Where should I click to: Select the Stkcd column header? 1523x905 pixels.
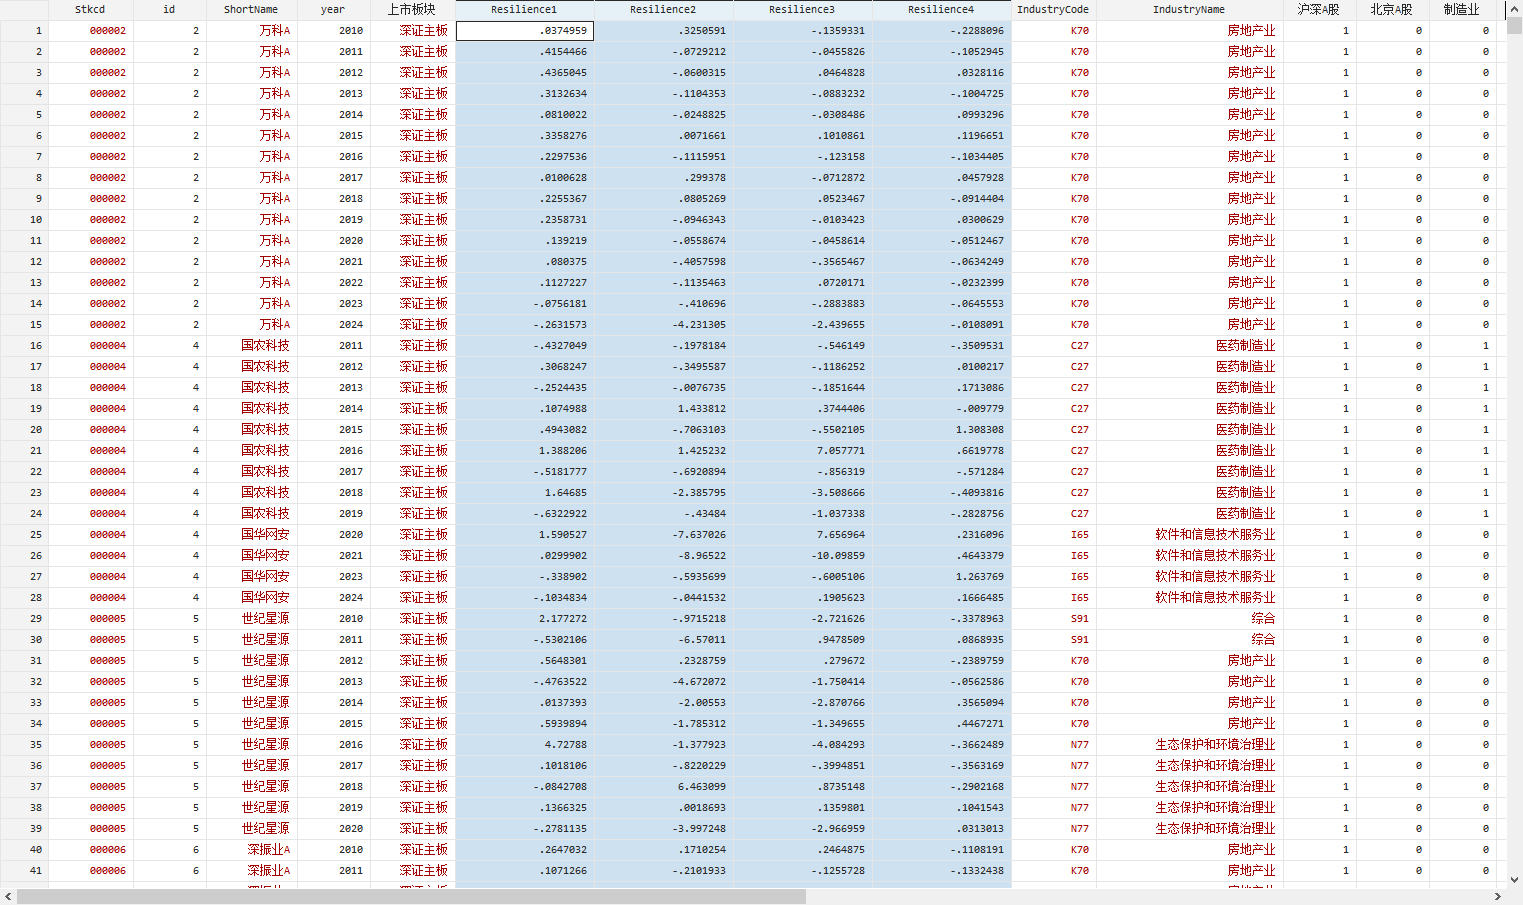[90, 9]
